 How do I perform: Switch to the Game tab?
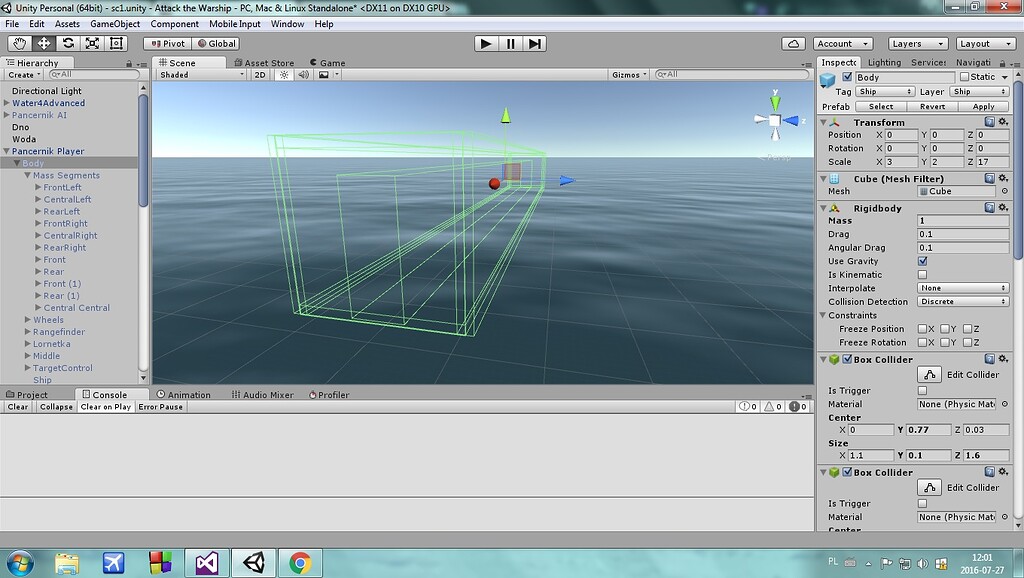(328, 62)
